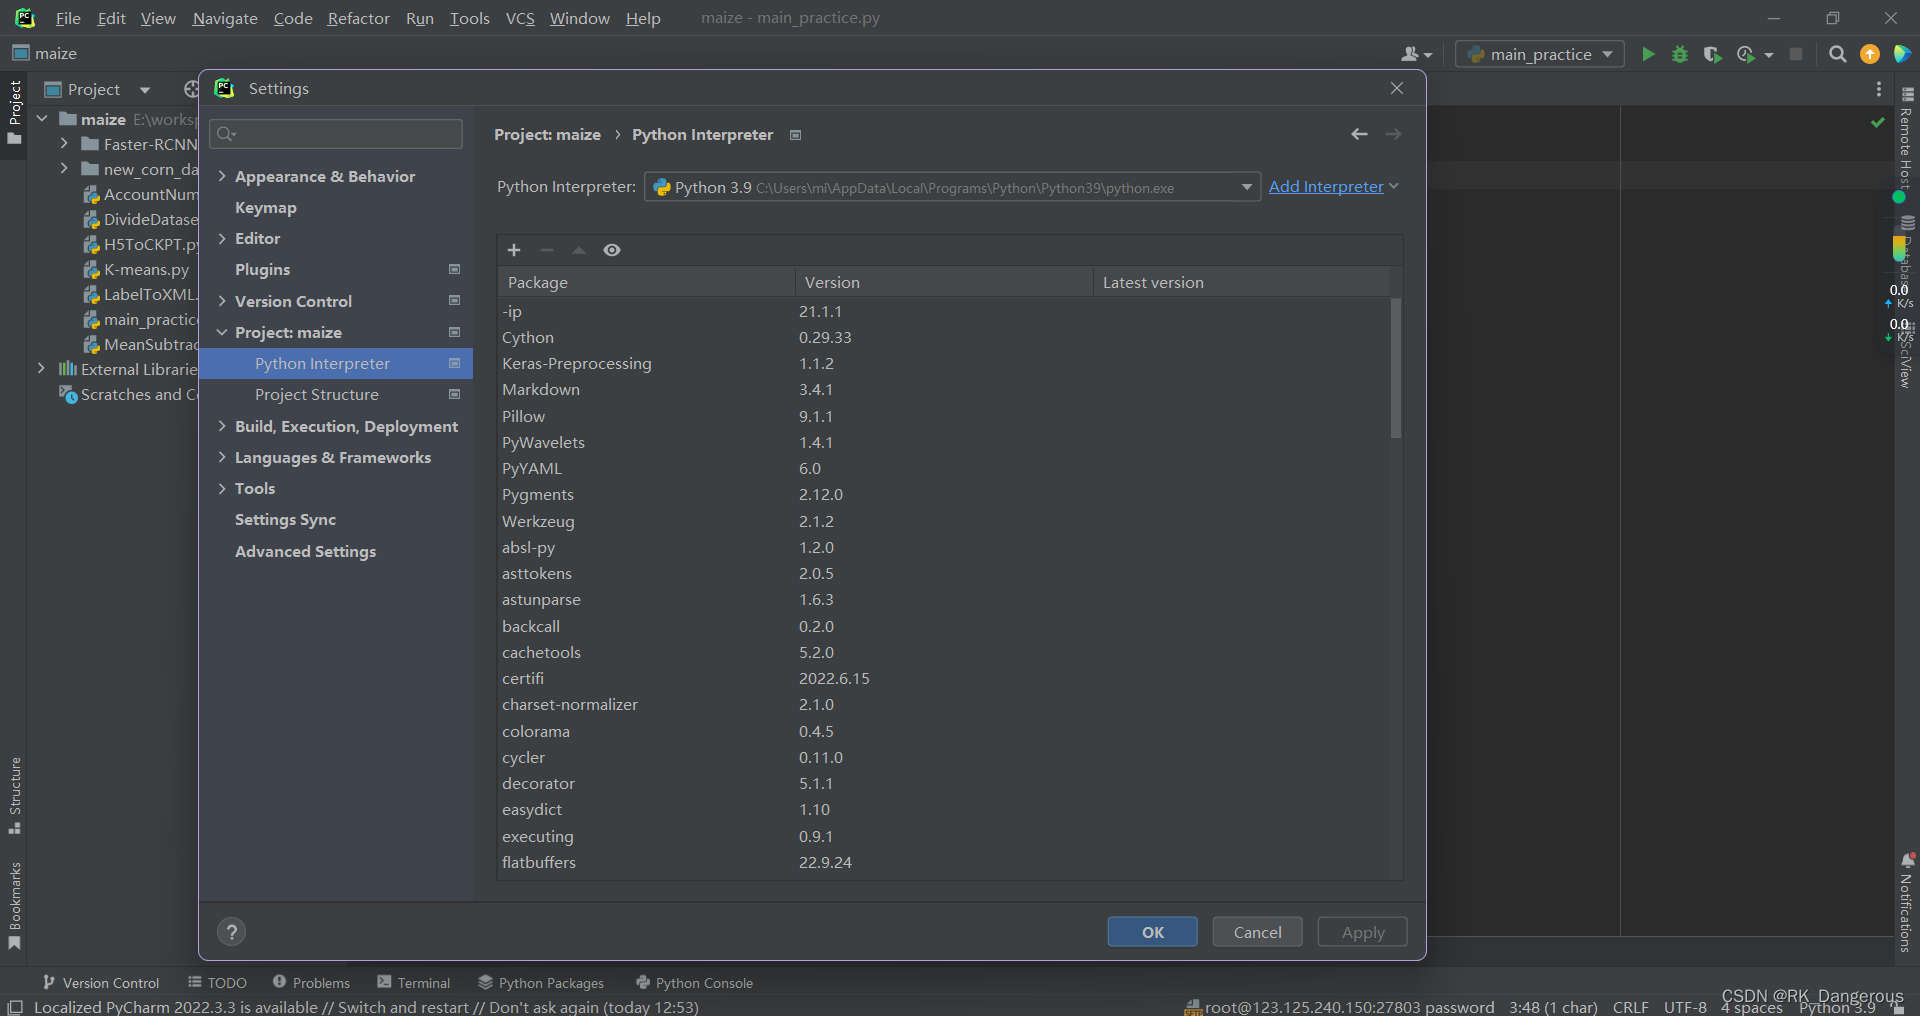Click the JetBrains Toolbox colorful icon

tap(1902, 54)
